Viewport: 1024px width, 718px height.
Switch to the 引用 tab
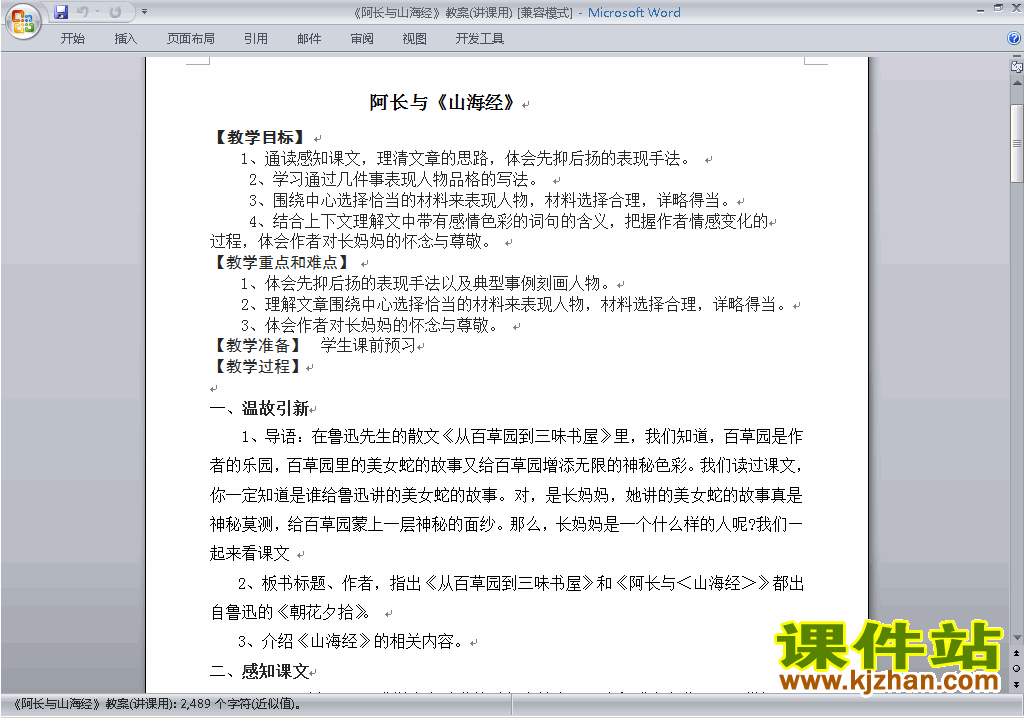click(x=256, y=39)
